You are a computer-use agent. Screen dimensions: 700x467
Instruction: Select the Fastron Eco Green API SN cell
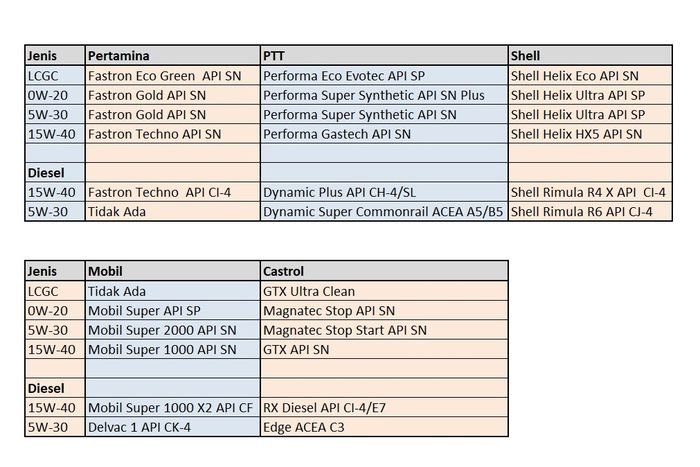tap(170, 75)
